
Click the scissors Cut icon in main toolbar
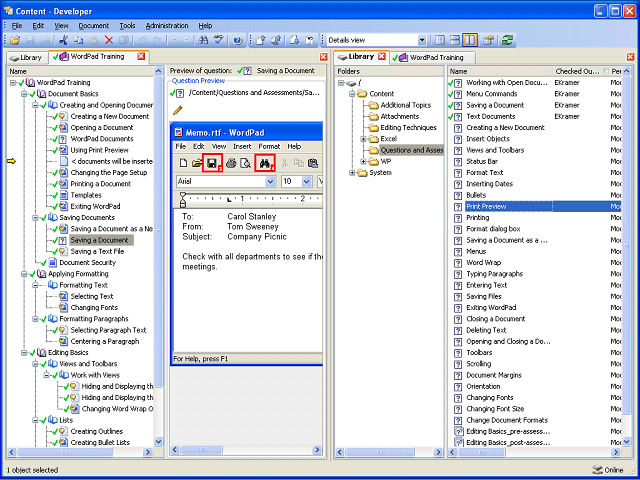coord(63,40)
